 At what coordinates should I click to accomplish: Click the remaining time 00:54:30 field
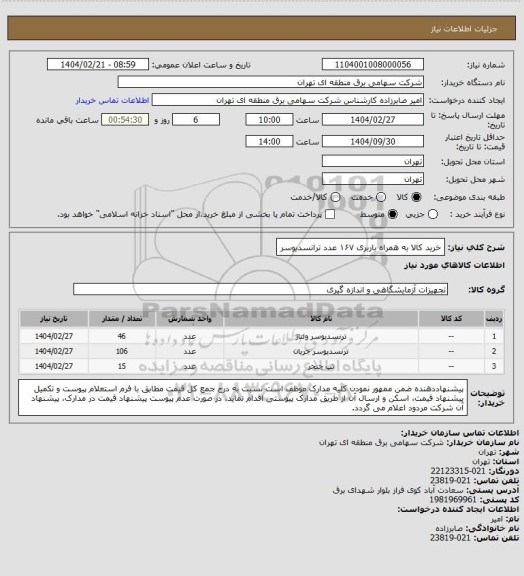(x=125, y=120)
